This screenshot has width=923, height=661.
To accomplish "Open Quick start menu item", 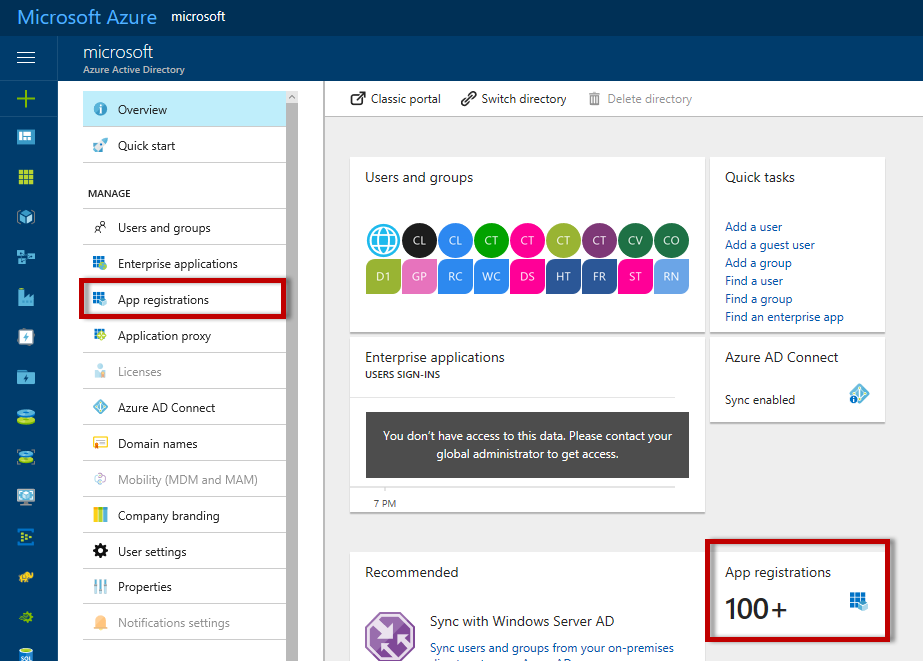I will coord(184,145).
